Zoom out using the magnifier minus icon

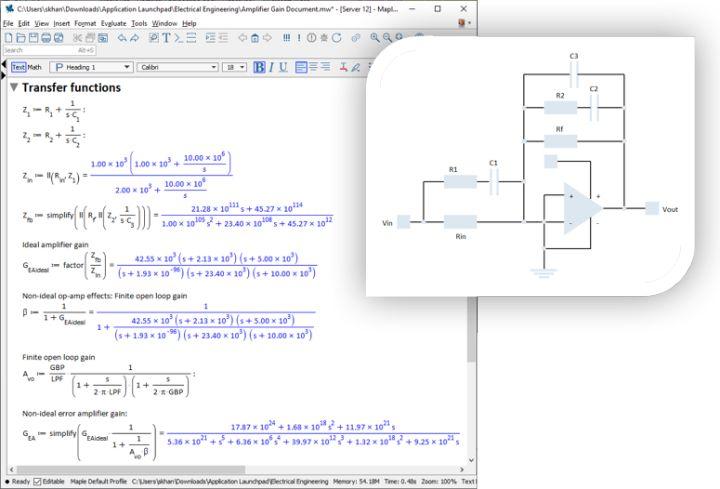click(388, 38)
